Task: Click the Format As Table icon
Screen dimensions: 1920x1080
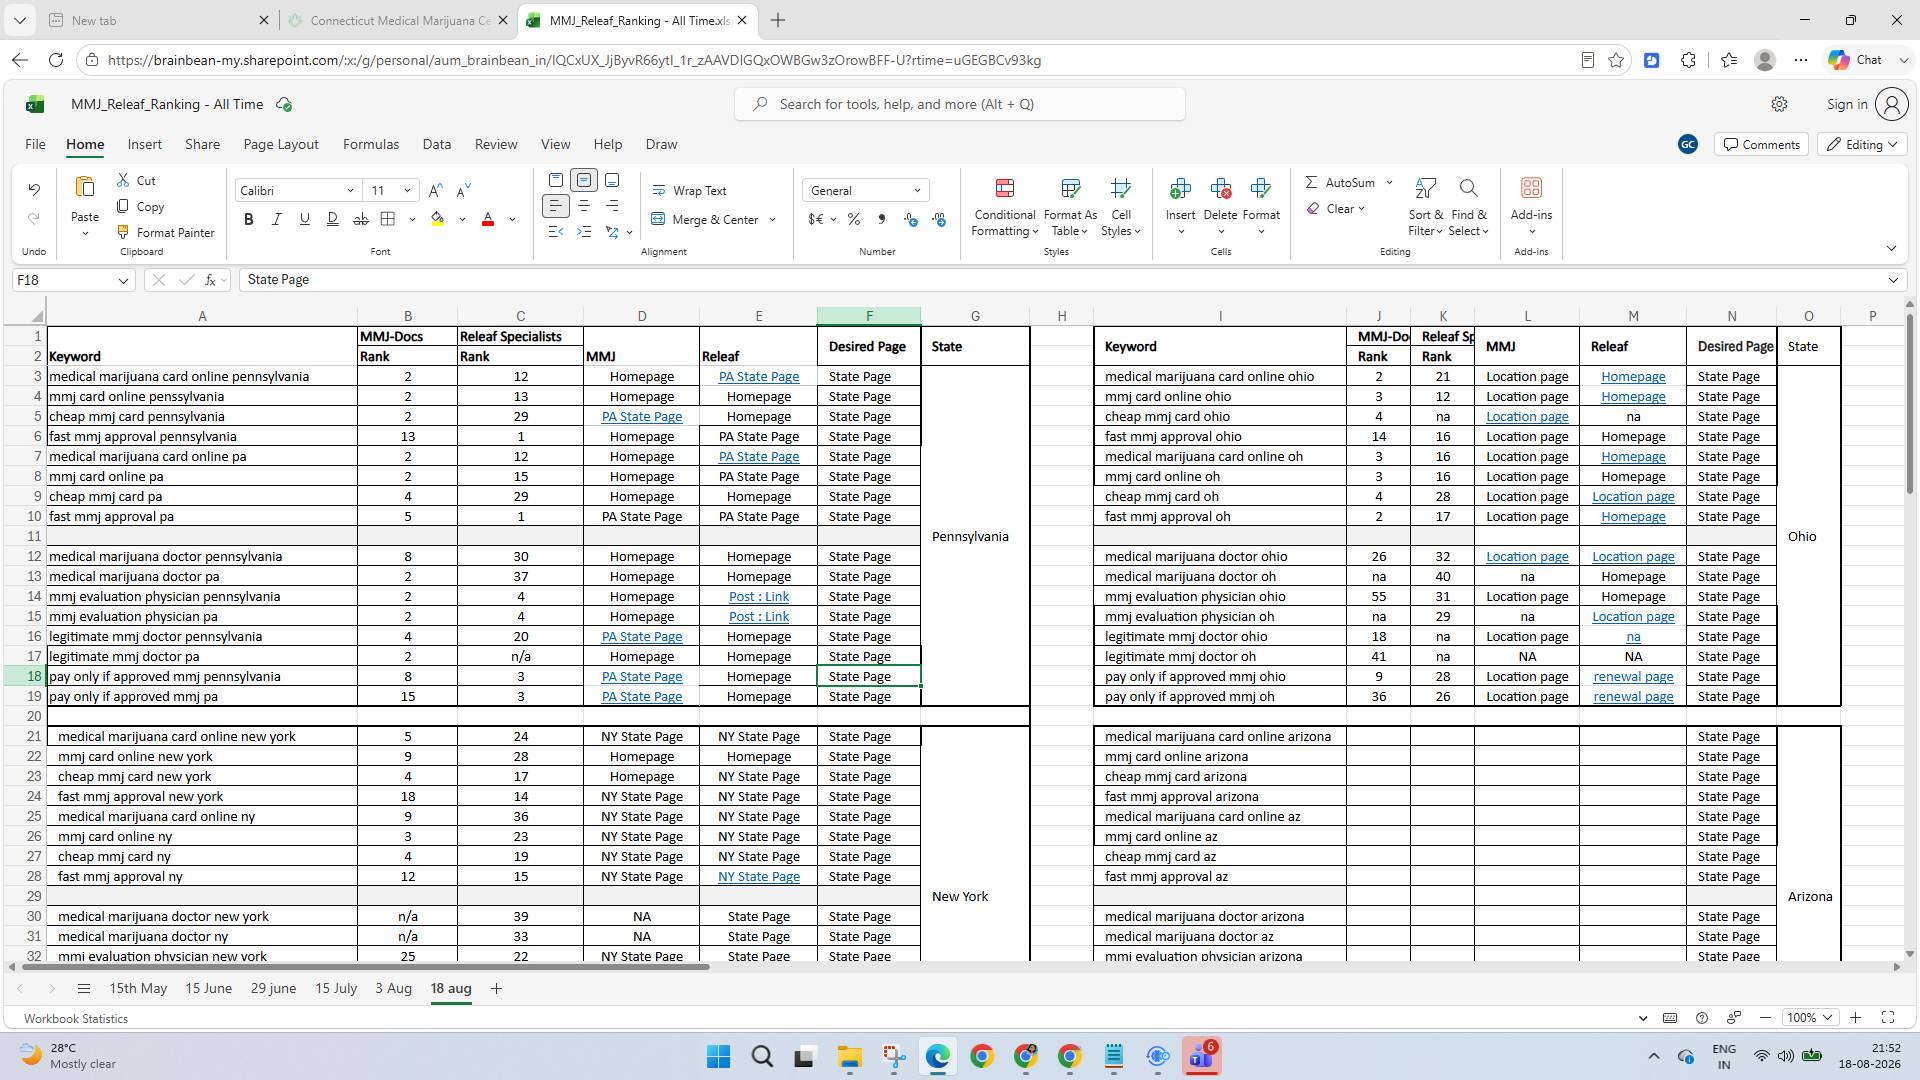Action: (1070, 188)
